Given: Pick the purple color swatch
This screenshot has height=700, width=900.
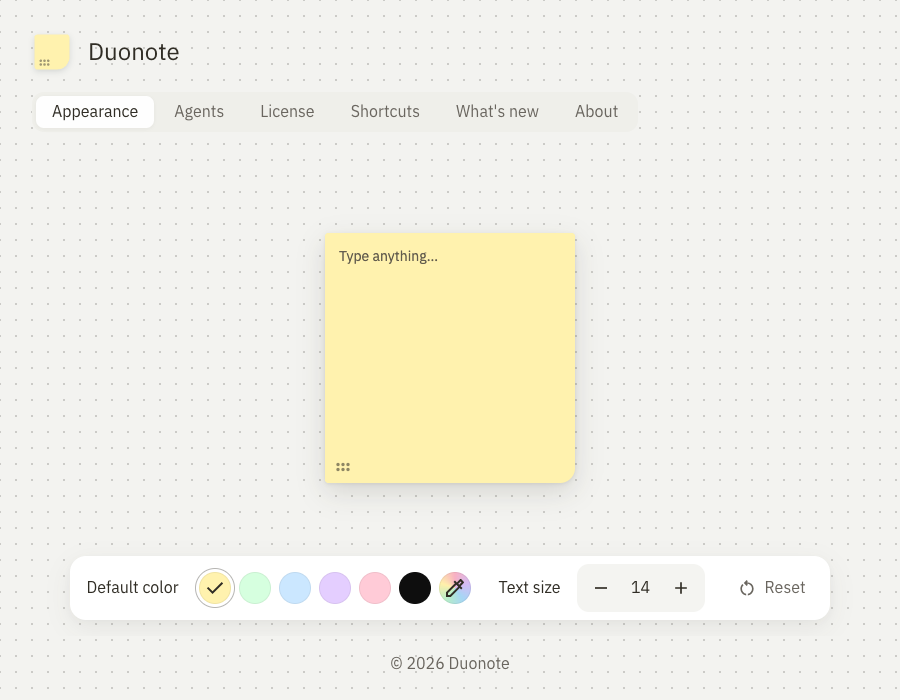Looking at the screenshot, I should tap(335, 588).
